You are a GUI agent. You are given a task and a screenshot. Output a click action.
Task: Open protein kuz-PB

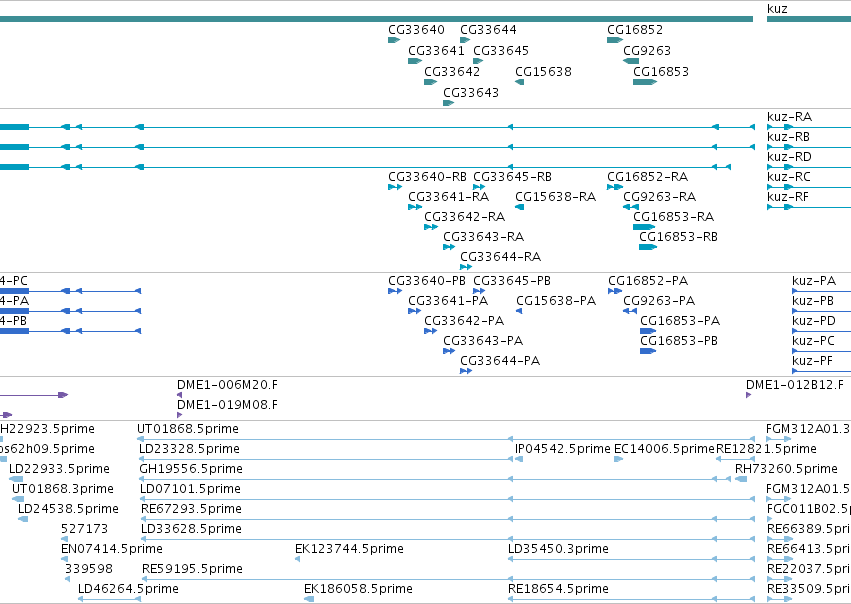click(x=813, y=301)
